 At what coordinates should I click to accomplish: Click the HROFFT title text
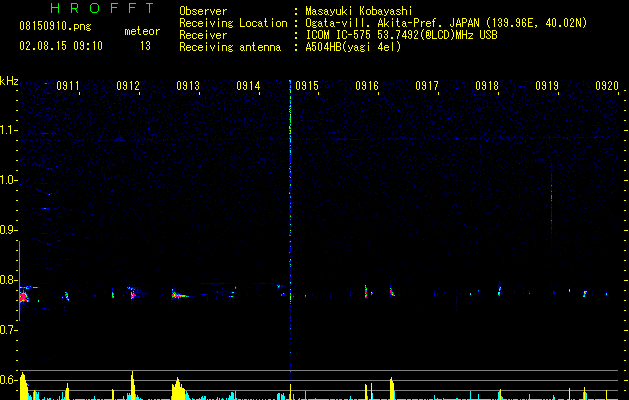point(102,8)
